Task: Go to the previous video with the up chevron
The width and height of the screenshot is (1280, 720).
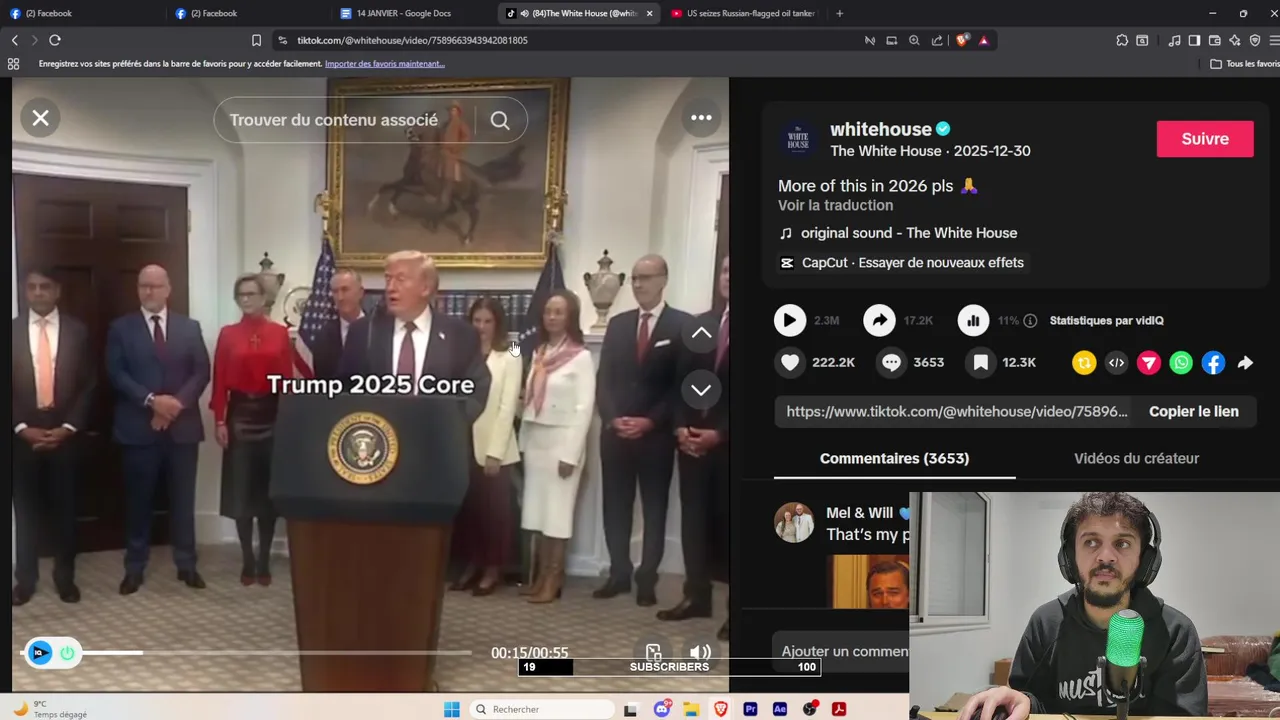Action: [x=701, y=333]
